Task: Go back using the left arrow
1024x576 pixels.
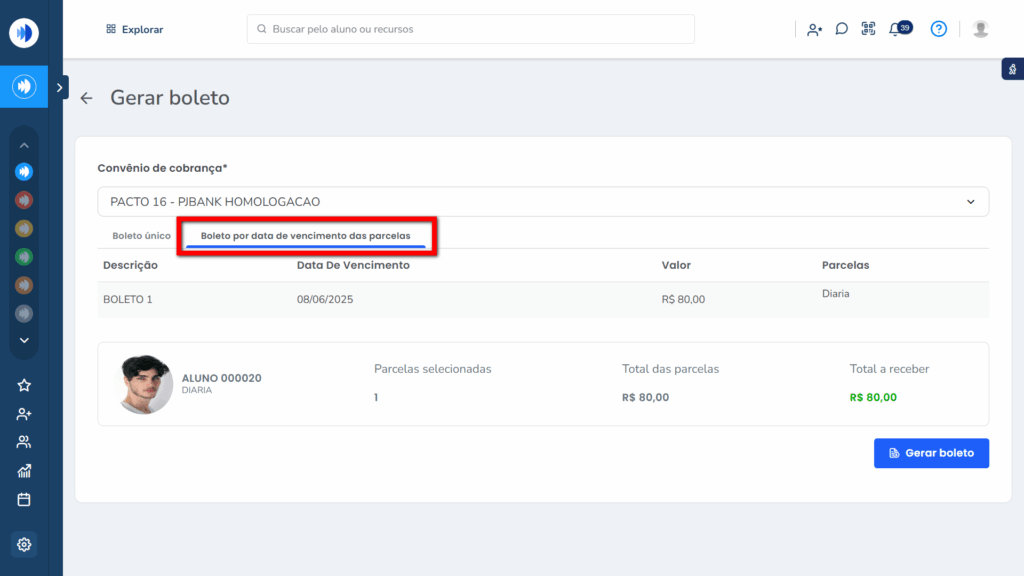Action: 87,98
